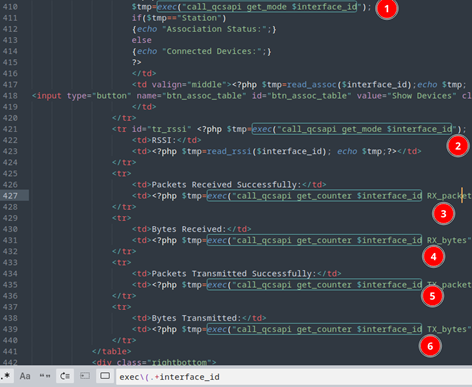Click the get_mode exec match on line 410
472x387 pixels.
click(x=257, y=7)
